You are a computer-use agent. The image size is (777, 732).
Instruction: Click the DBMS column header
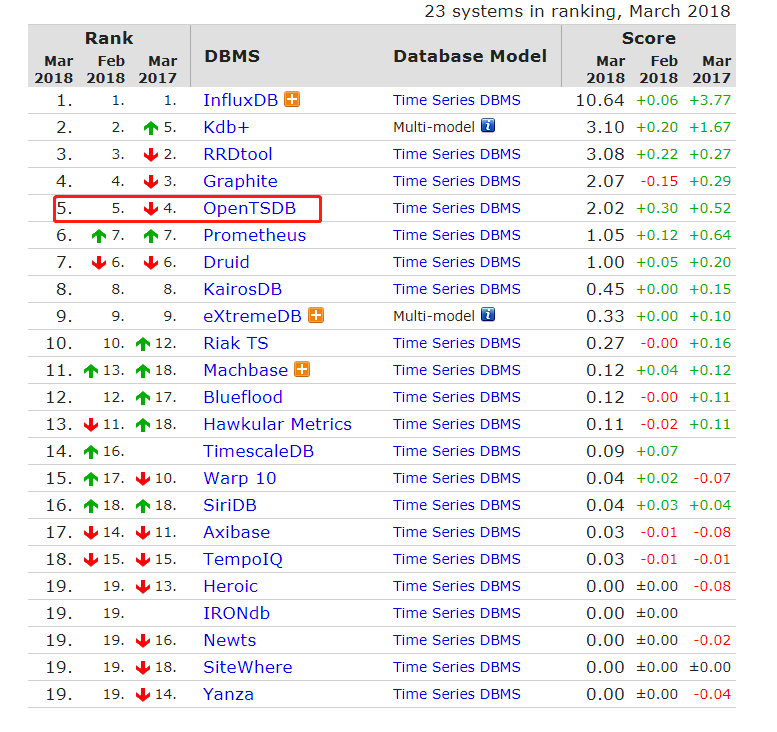pyautogui.click(x=232, y=56)
